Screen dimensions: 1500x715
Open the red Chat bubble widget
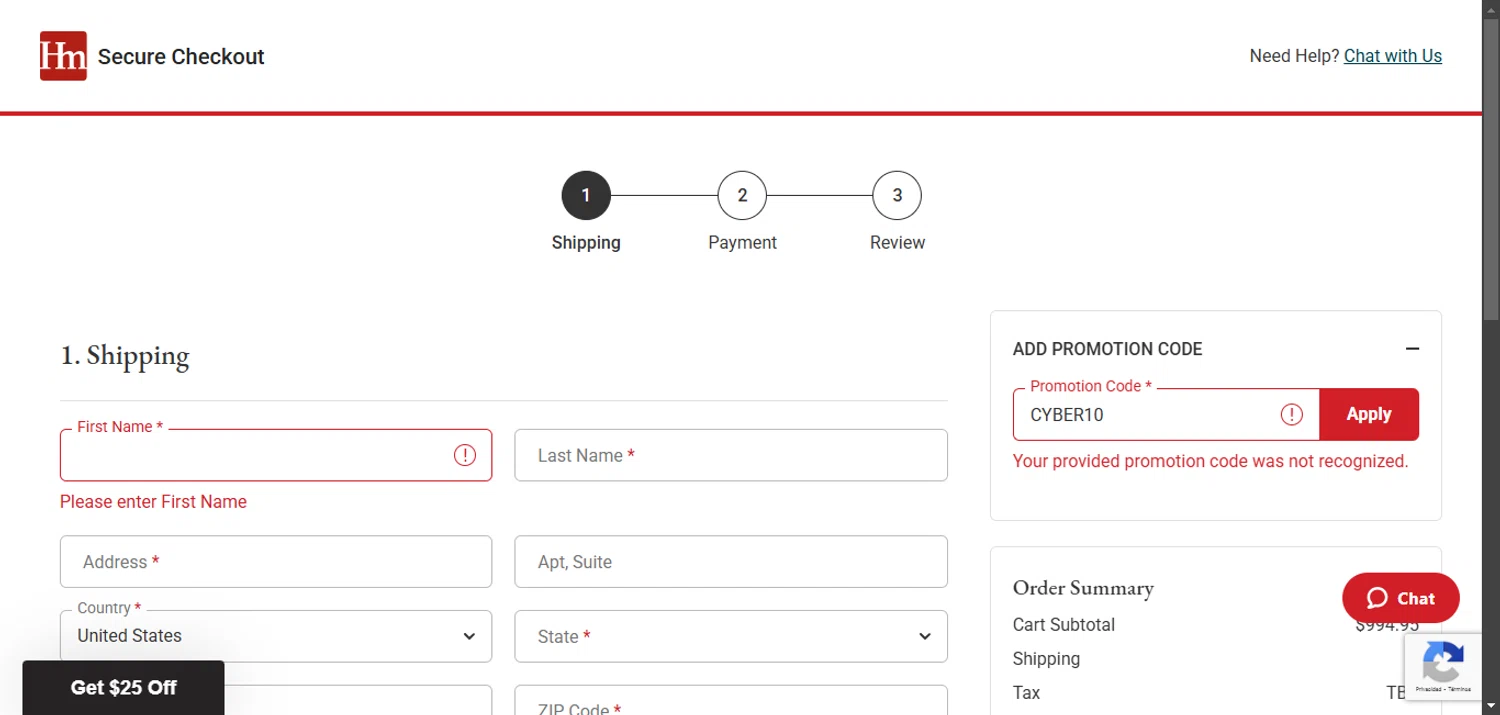(x=1400, y=598)
